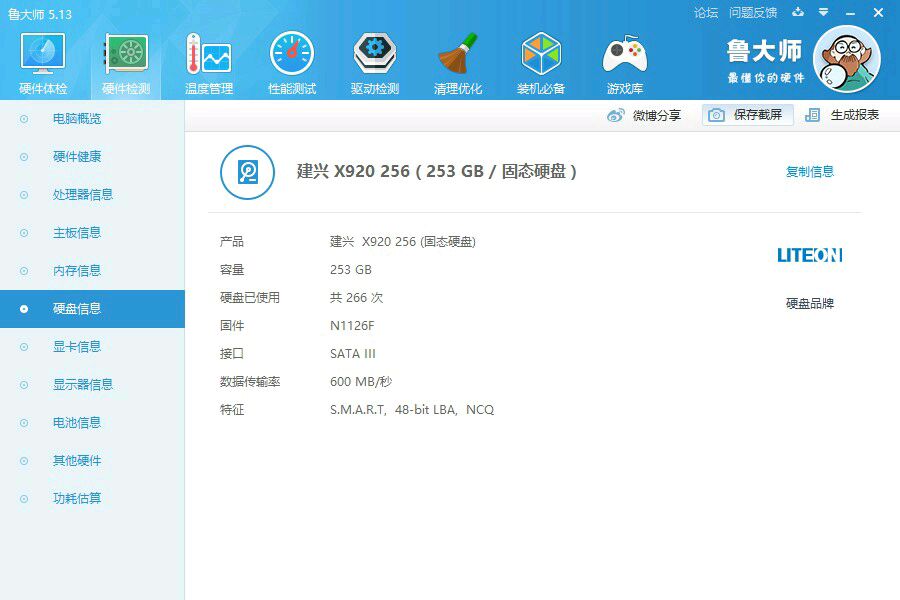Open the 驱动检测 driver detection icon
Viewport: 900px width, 600px height.
point(375,54)
